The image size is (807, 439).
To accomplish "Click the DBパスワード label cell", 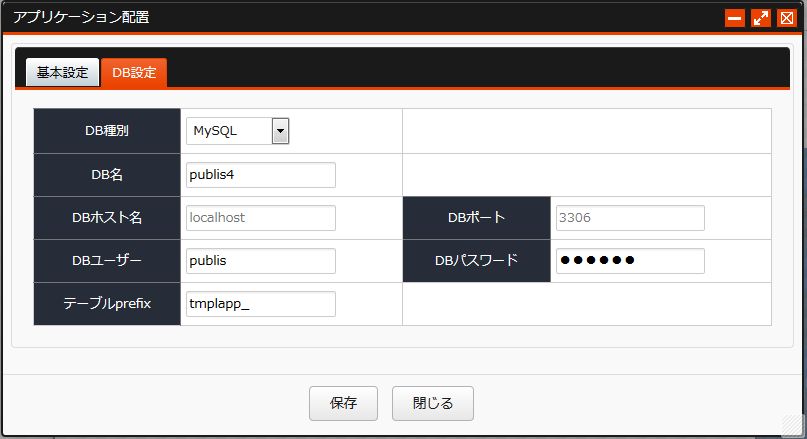I will pyautogui.click(x=477, y=260).
